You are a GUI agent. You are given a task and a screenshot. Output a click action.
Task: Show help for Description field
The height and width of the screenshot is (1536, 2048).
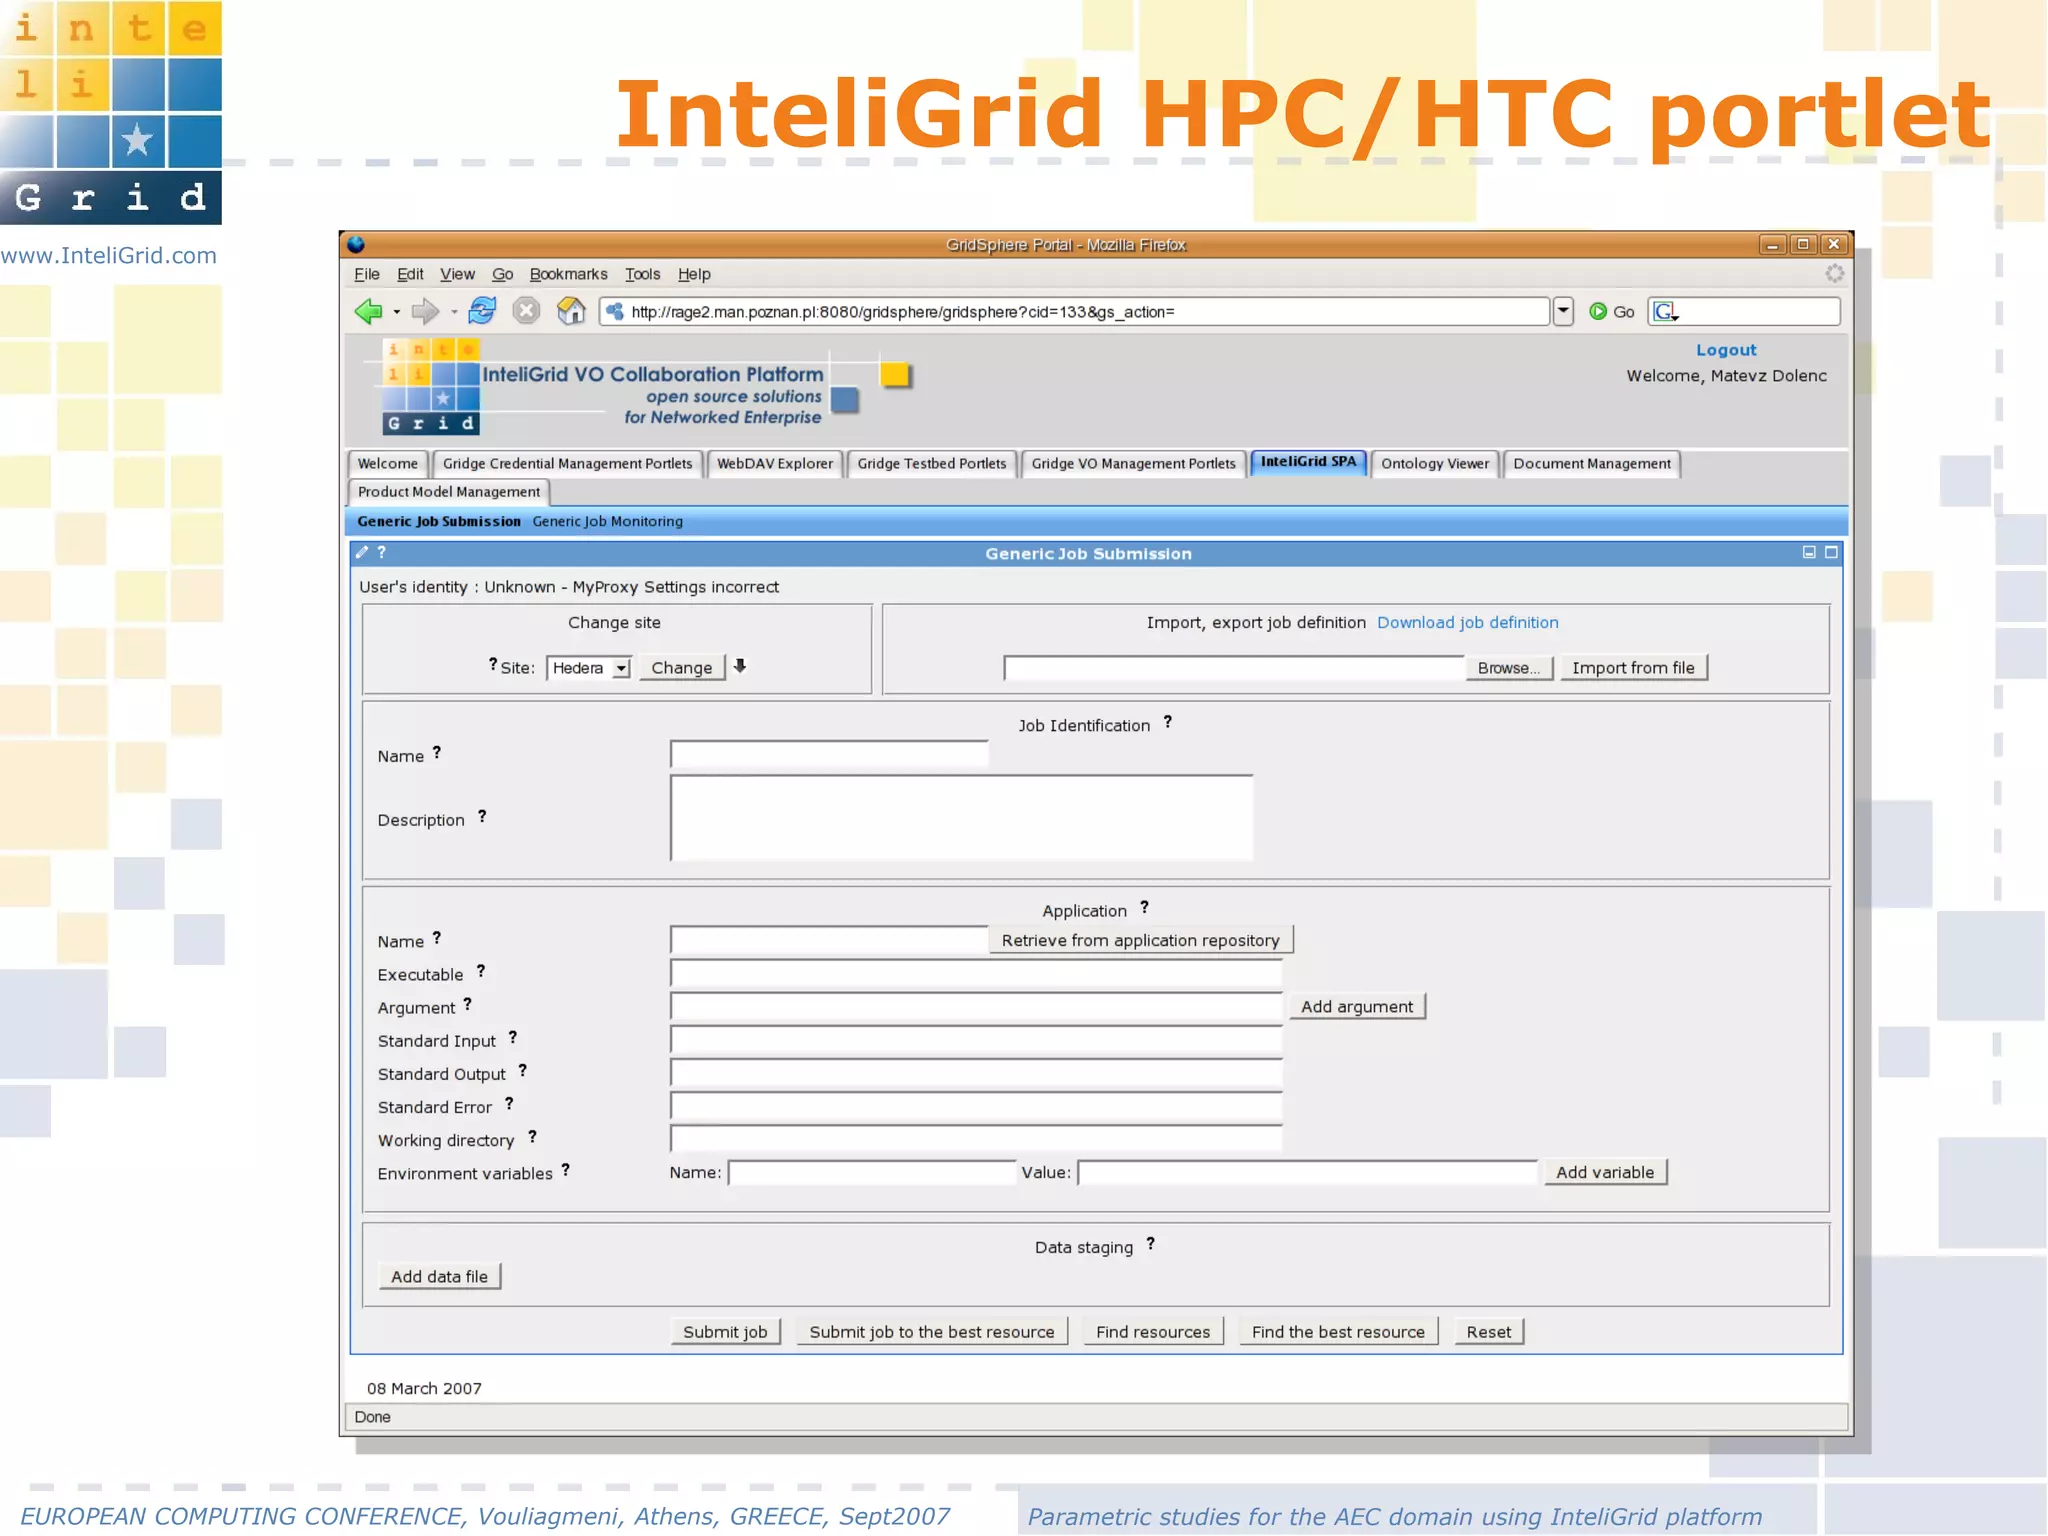pyautogui.click(x=482, y=816)
